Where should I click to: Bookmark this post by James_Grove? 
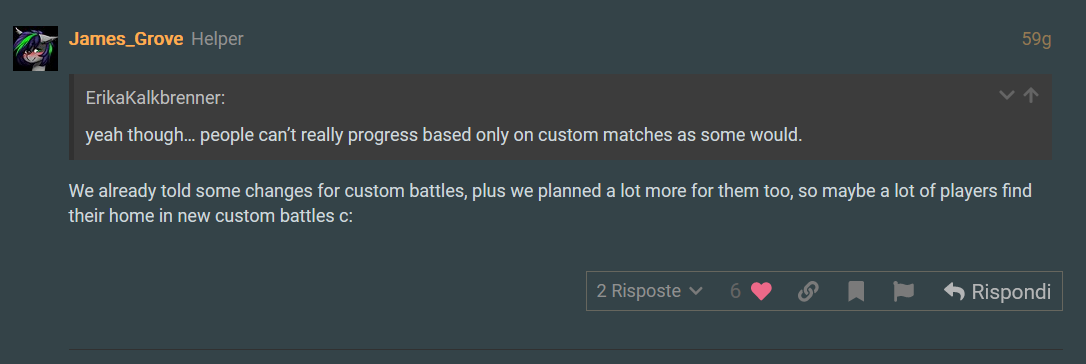pyautogui.click(x=856, y=291)
